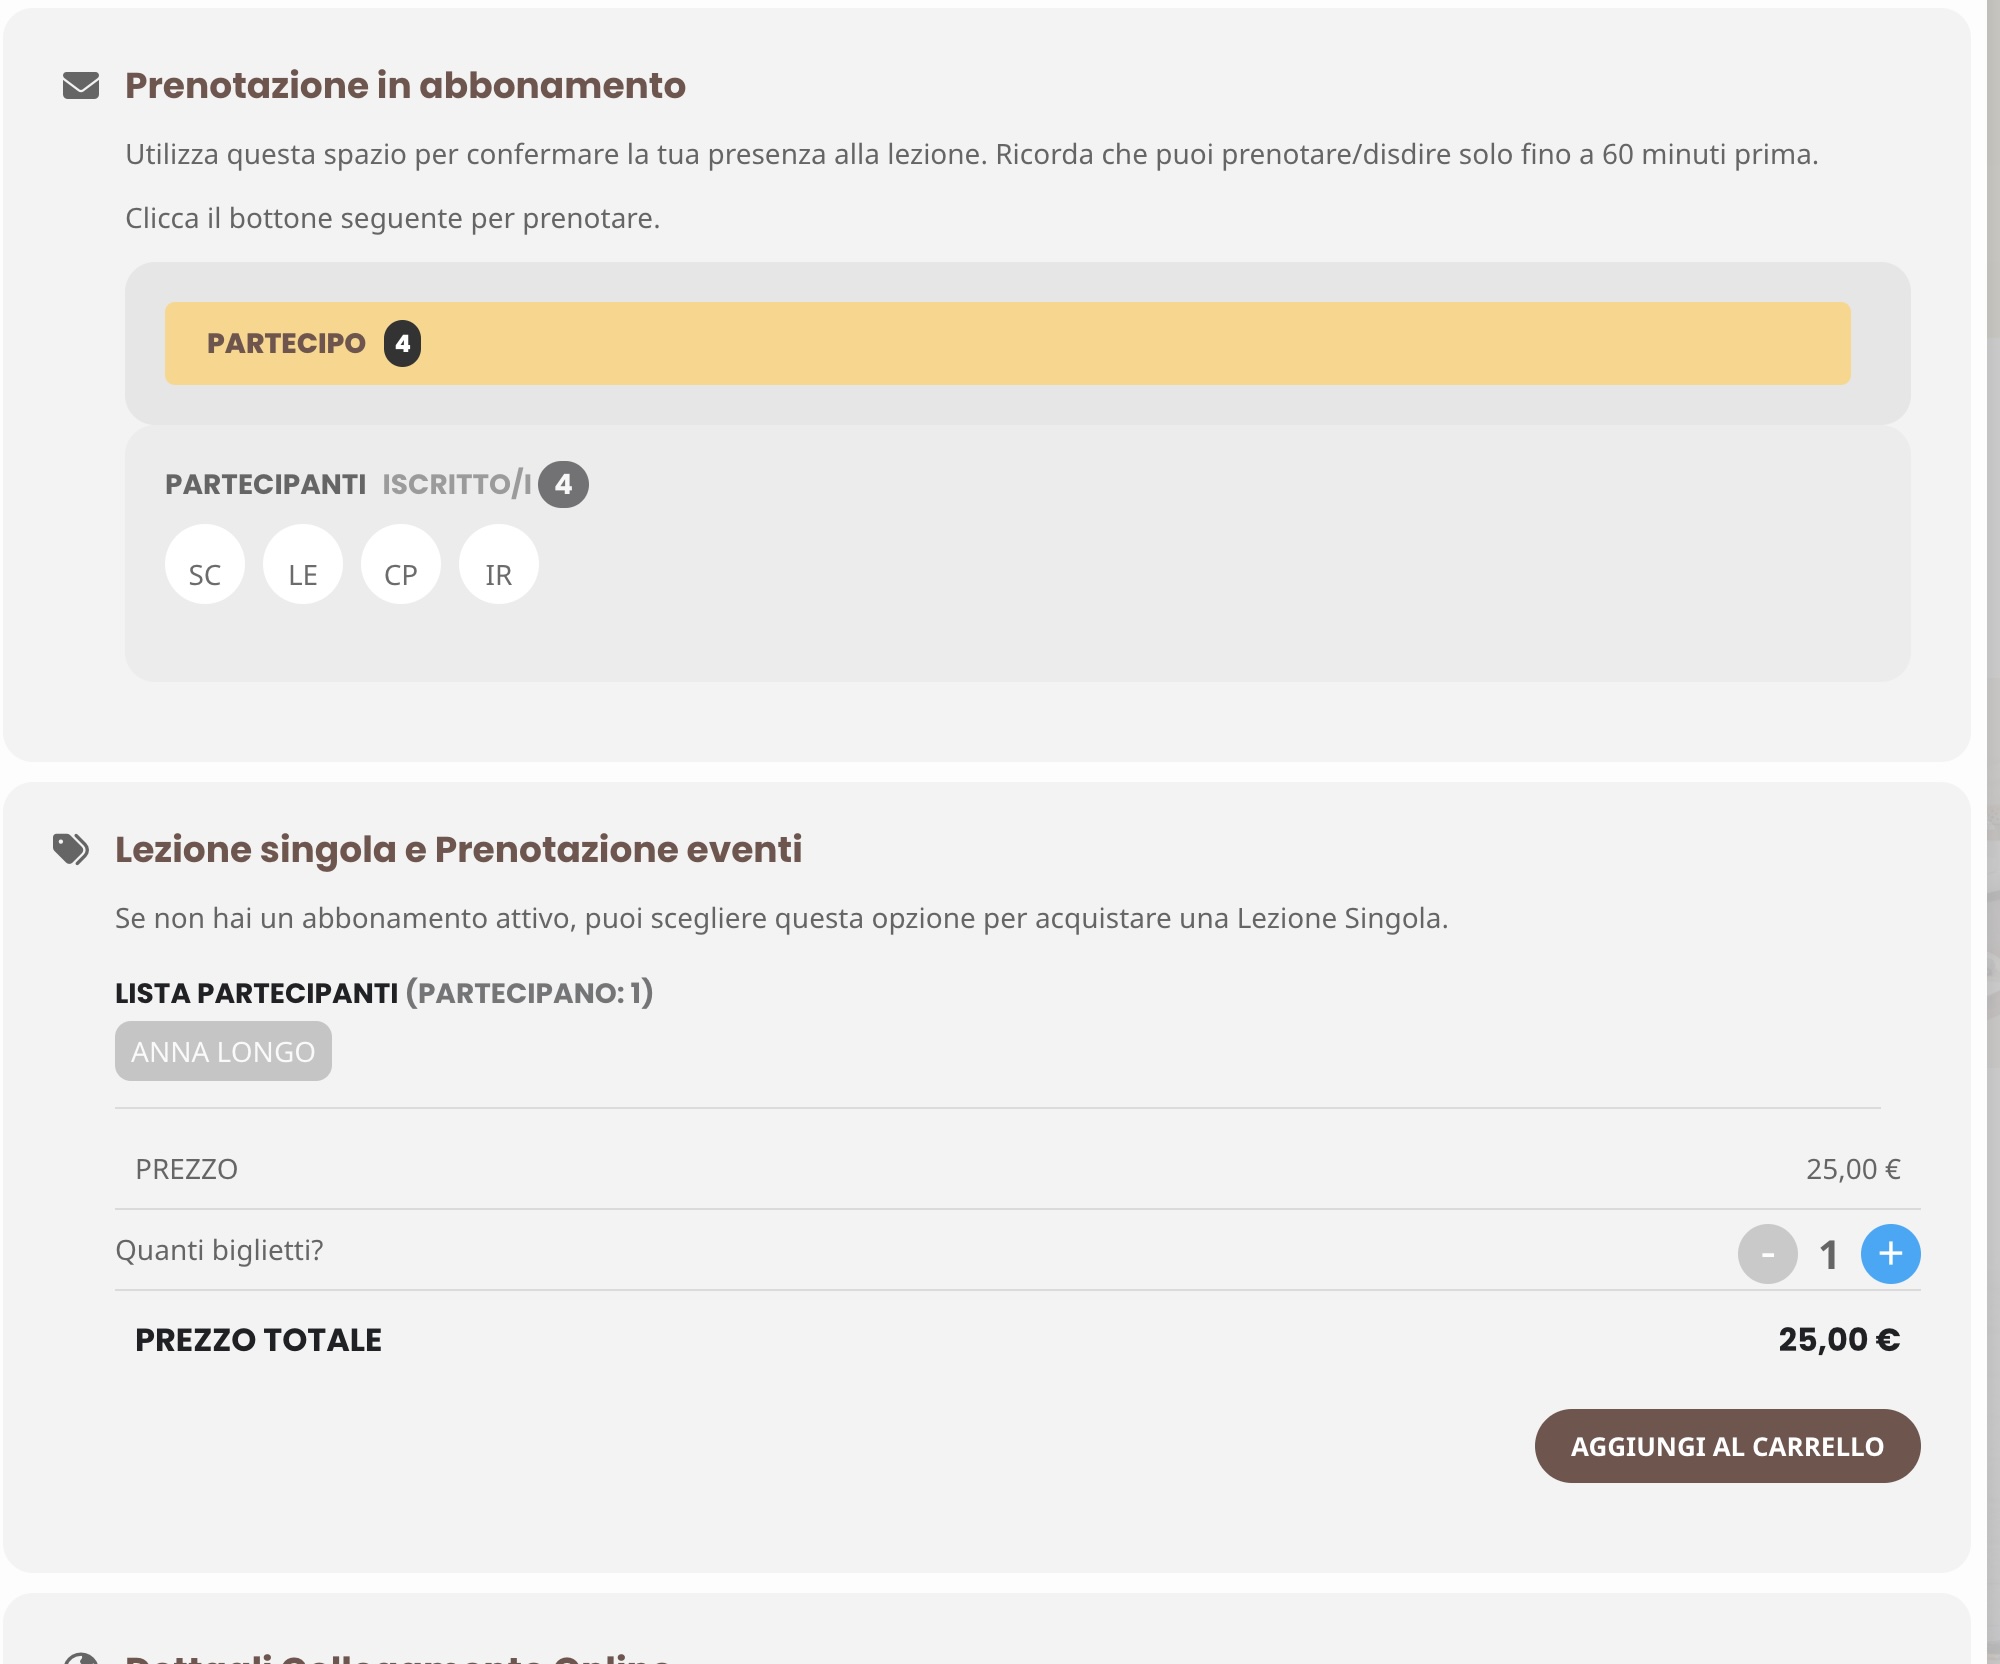Viewport: 2000px width, 1664px height.
Task: Select the SC participant avatar
Action: [x=205, y=565]
